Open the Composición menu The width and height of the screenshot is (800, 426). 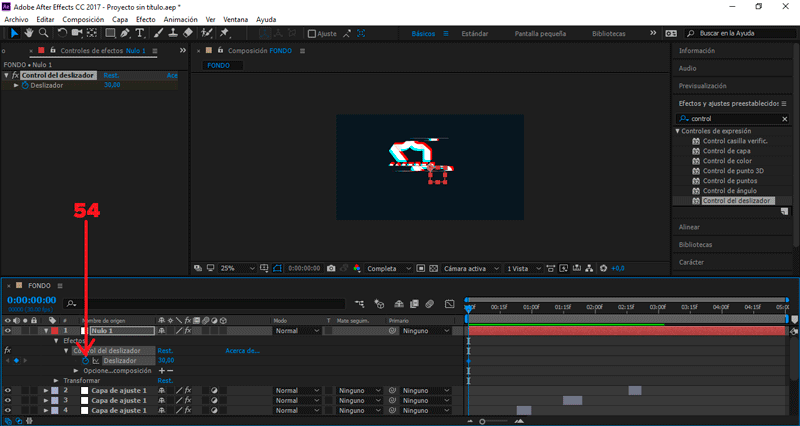point(83,19)
